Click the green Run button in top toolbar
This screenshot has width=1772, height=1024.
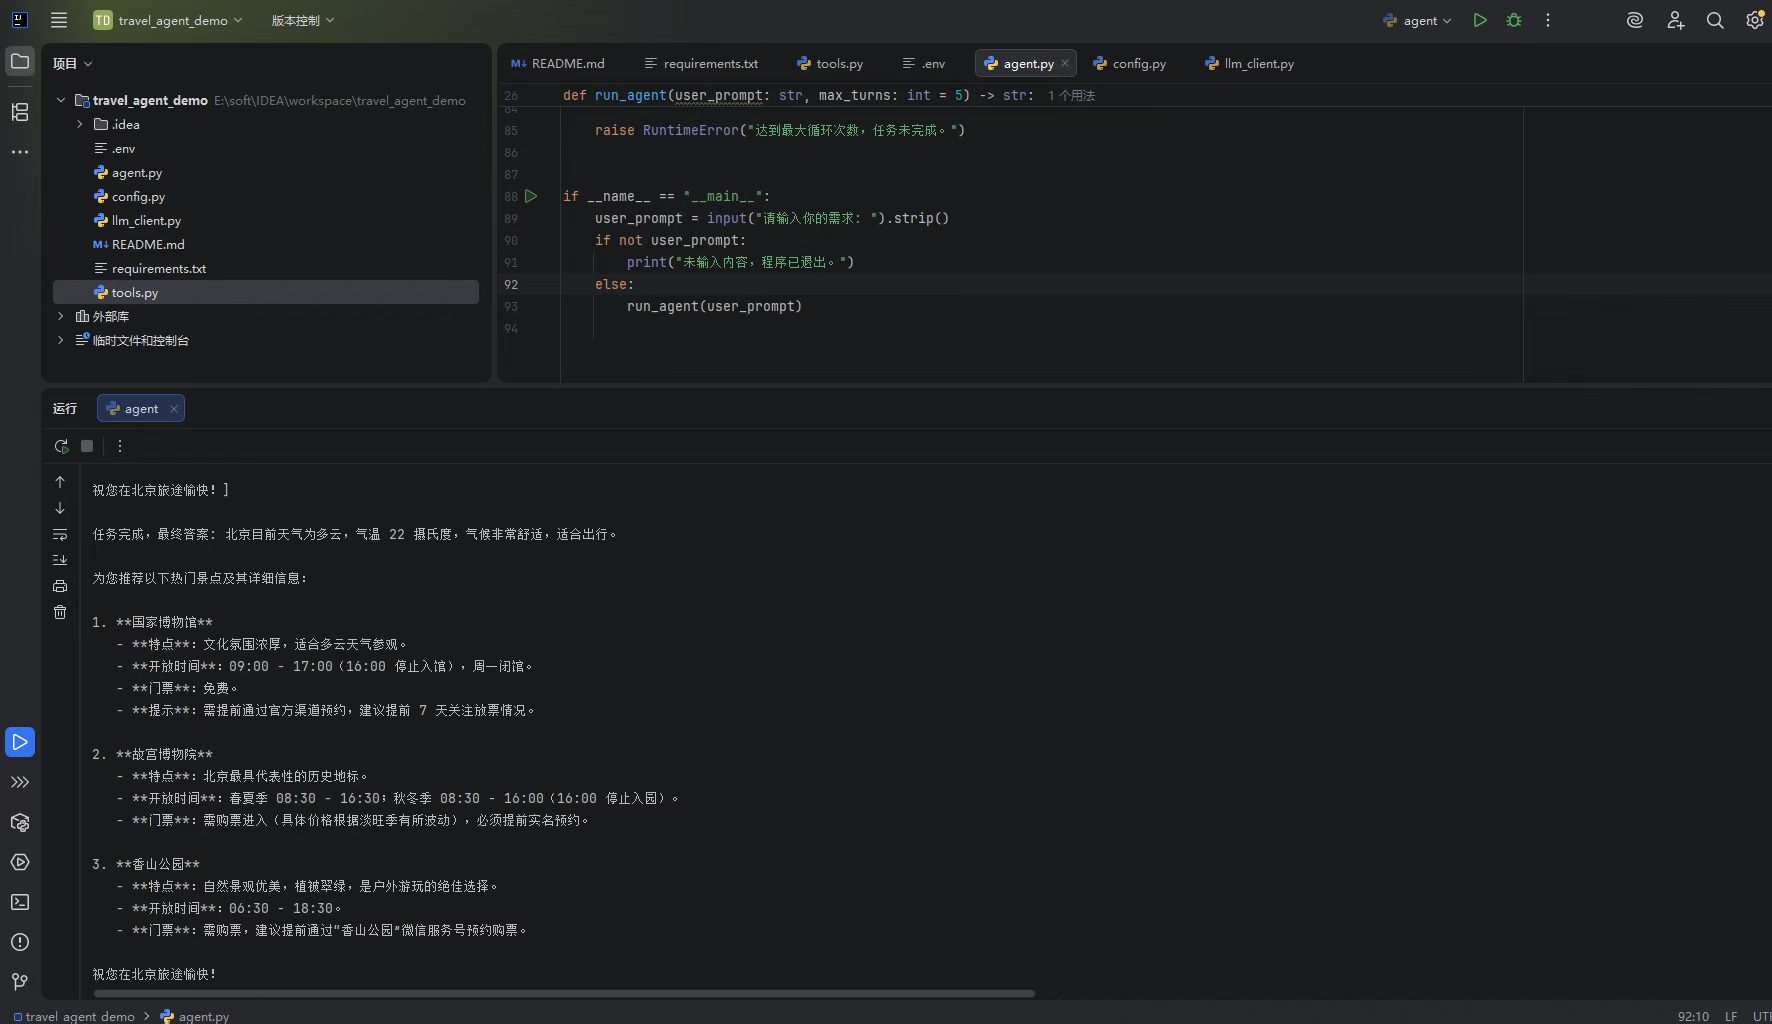[1480, 20]
